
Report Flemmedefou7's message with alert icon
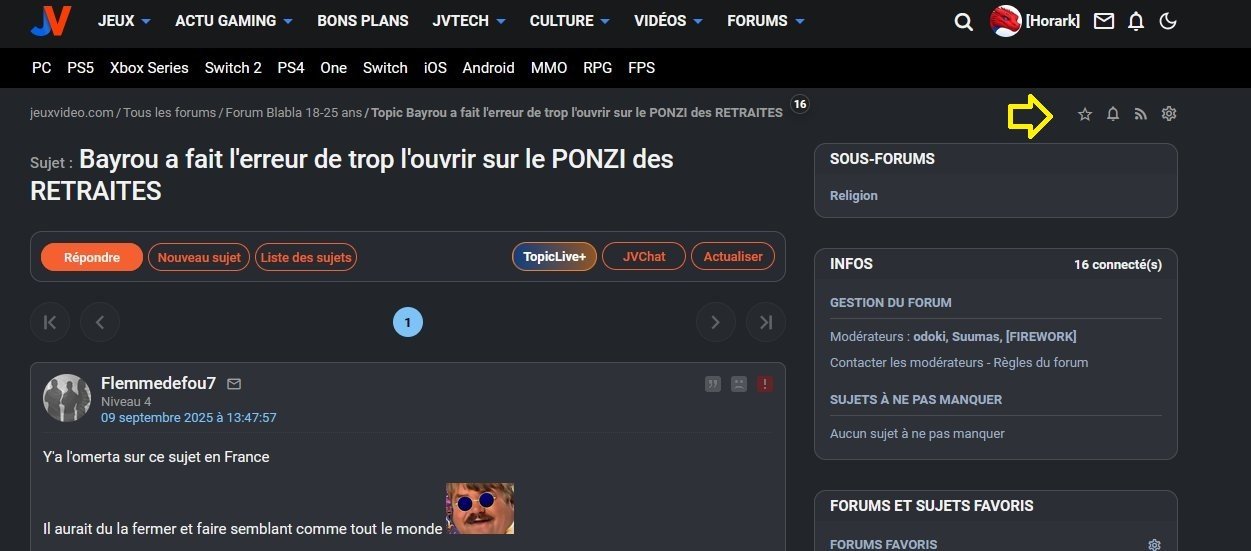point(765,384)
